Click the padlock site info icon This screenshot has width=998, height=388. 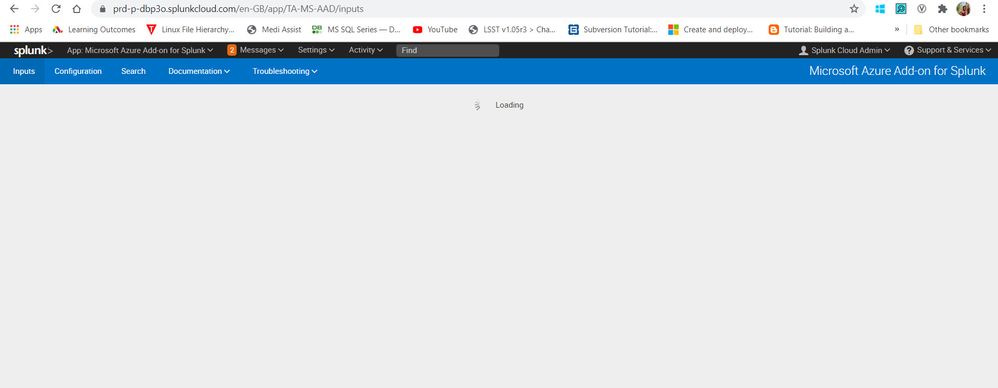click(102, 10)
